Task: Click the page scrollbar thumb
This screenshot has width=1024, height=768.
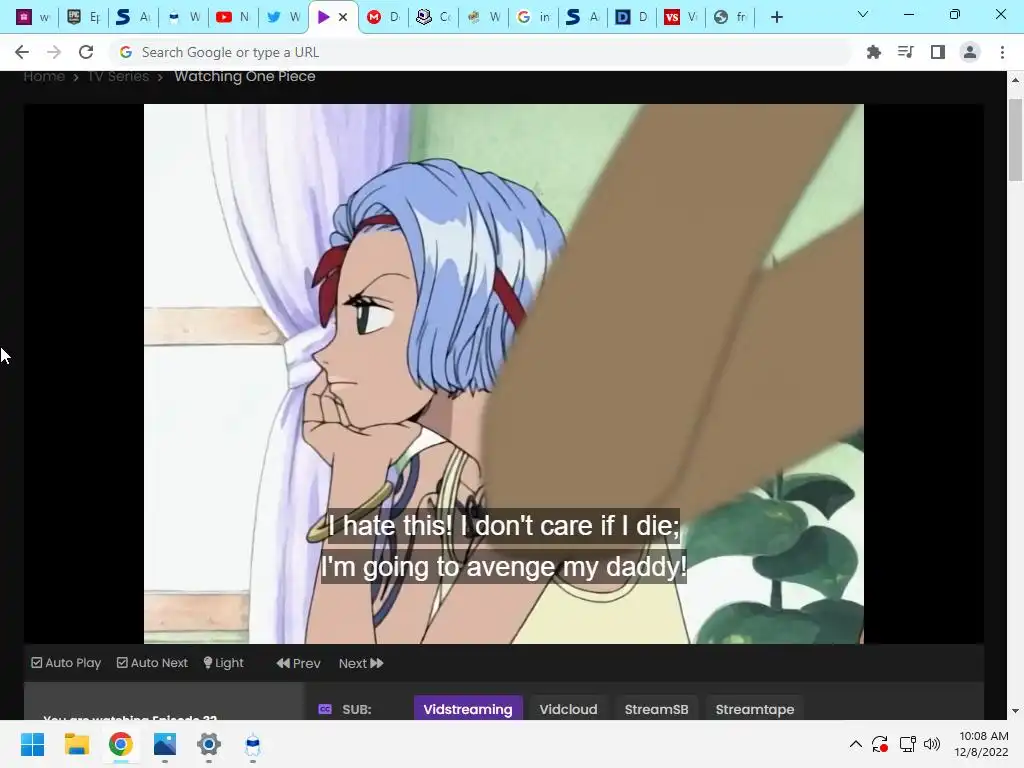Action: [x=1015, y=139]
